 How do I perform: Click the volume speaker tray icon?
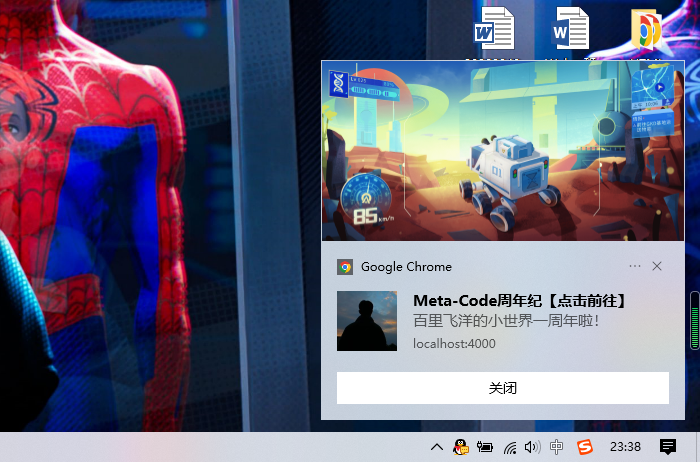532,447
